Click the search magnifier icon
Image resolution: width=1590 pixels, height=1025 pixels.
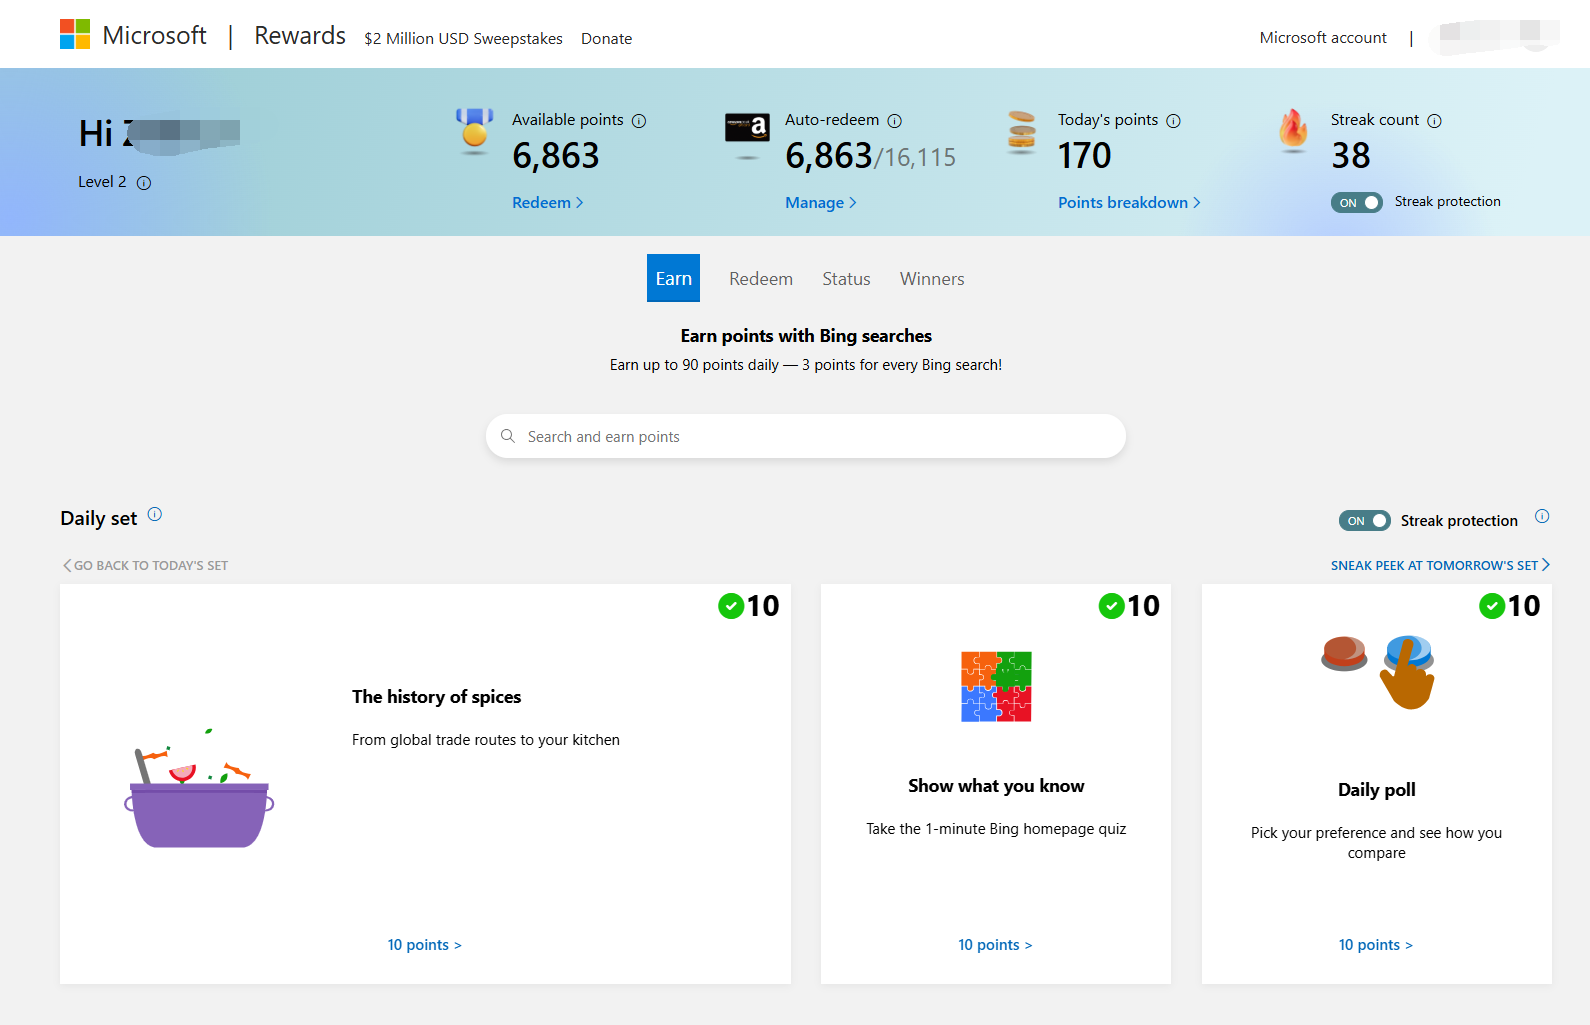pyautogui.click(x=508, y=436)
